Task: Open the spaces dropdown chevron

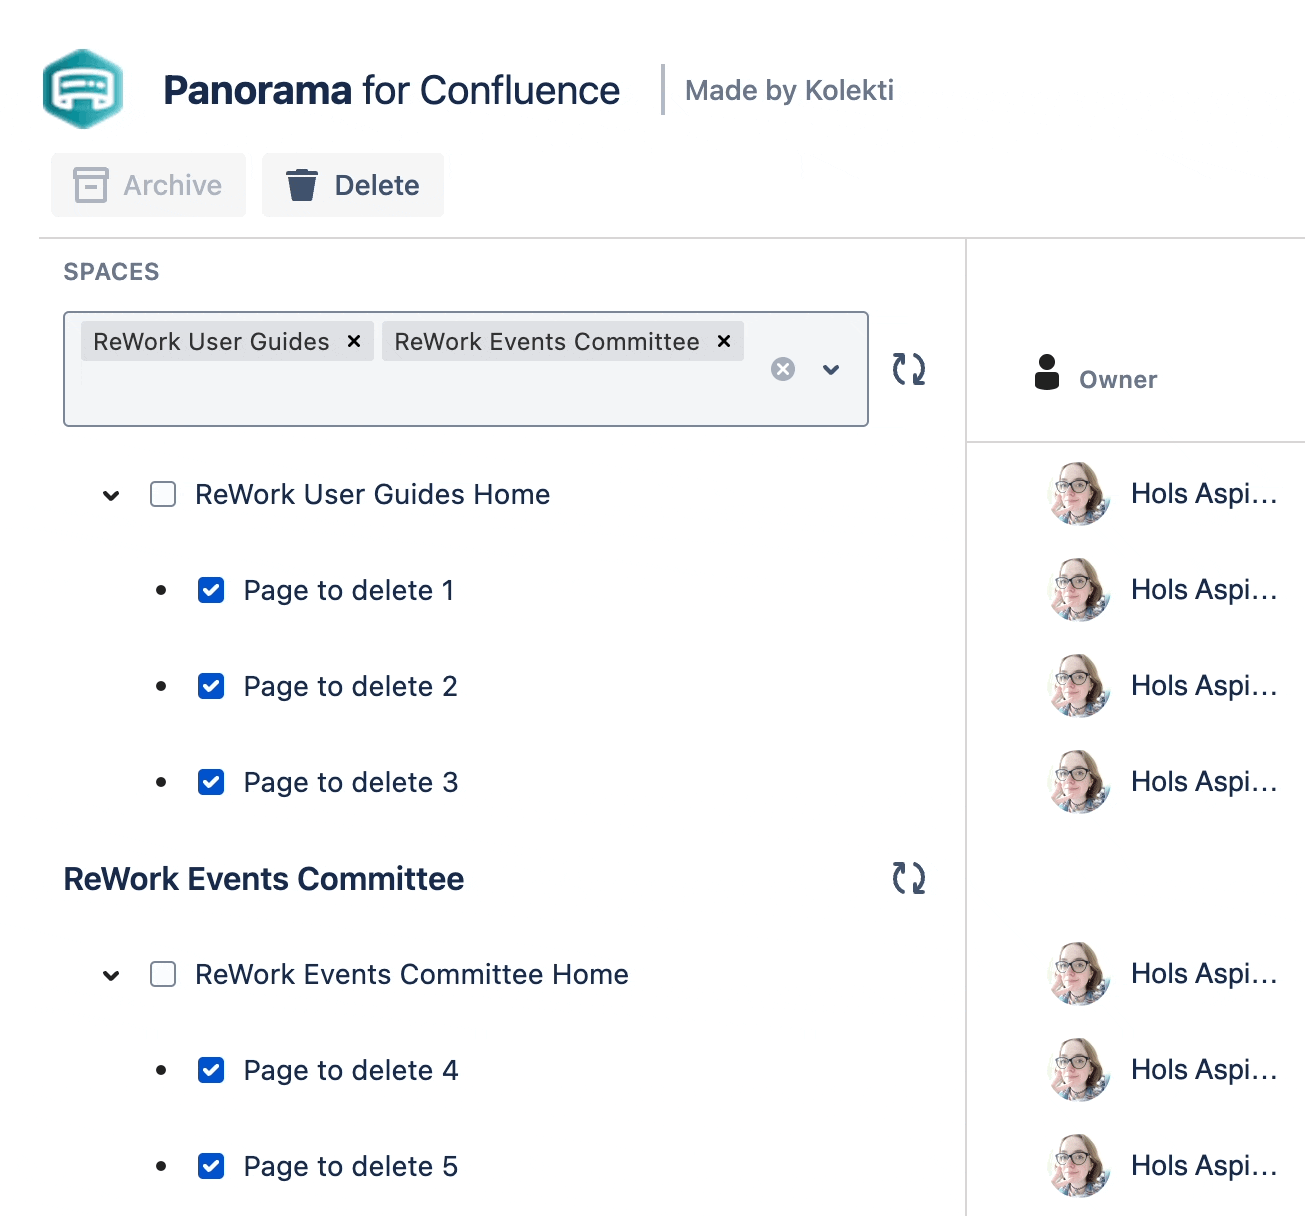Action: point(831,369)
